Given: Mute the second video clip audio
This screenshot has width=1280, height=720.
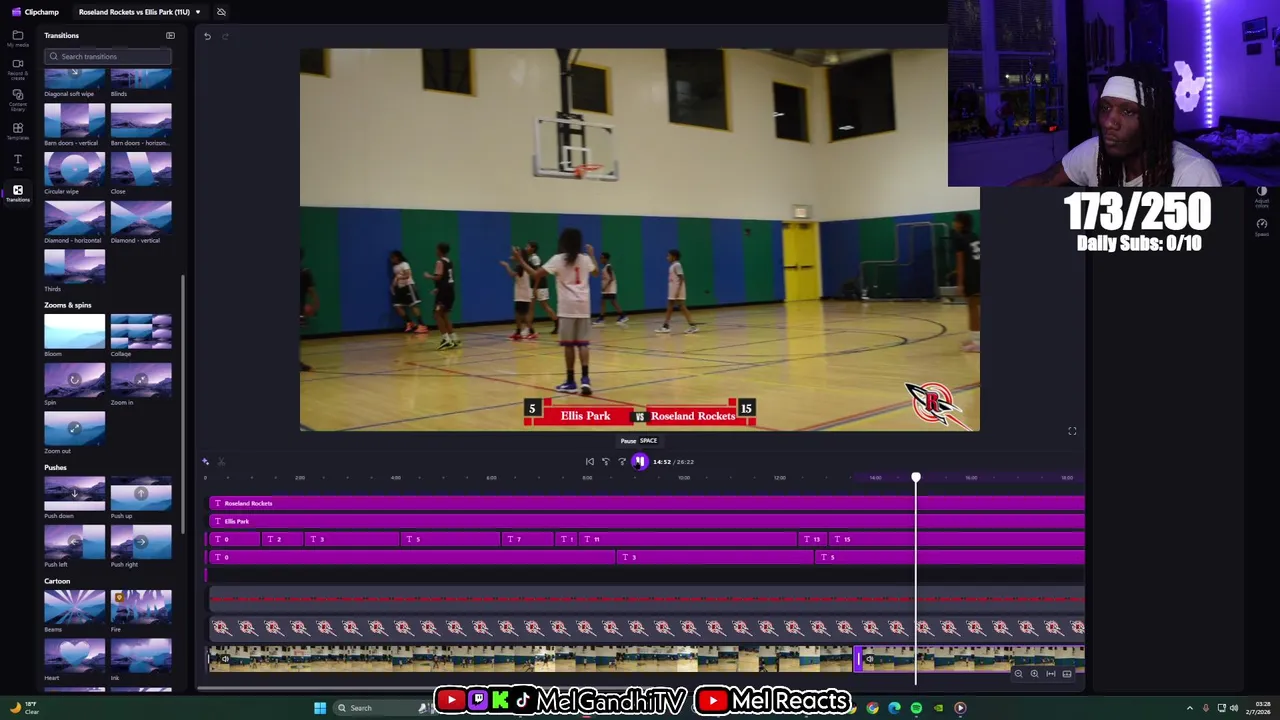Looking at the screenshot, I should (x=869, y=659).
